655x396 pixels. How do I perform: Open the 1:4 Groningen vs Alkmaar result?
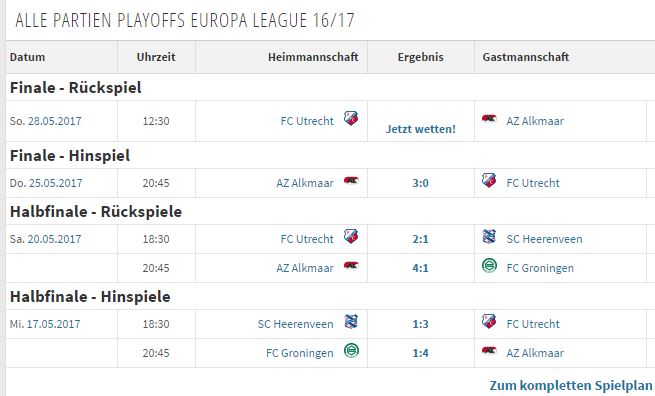coord(420,353)
